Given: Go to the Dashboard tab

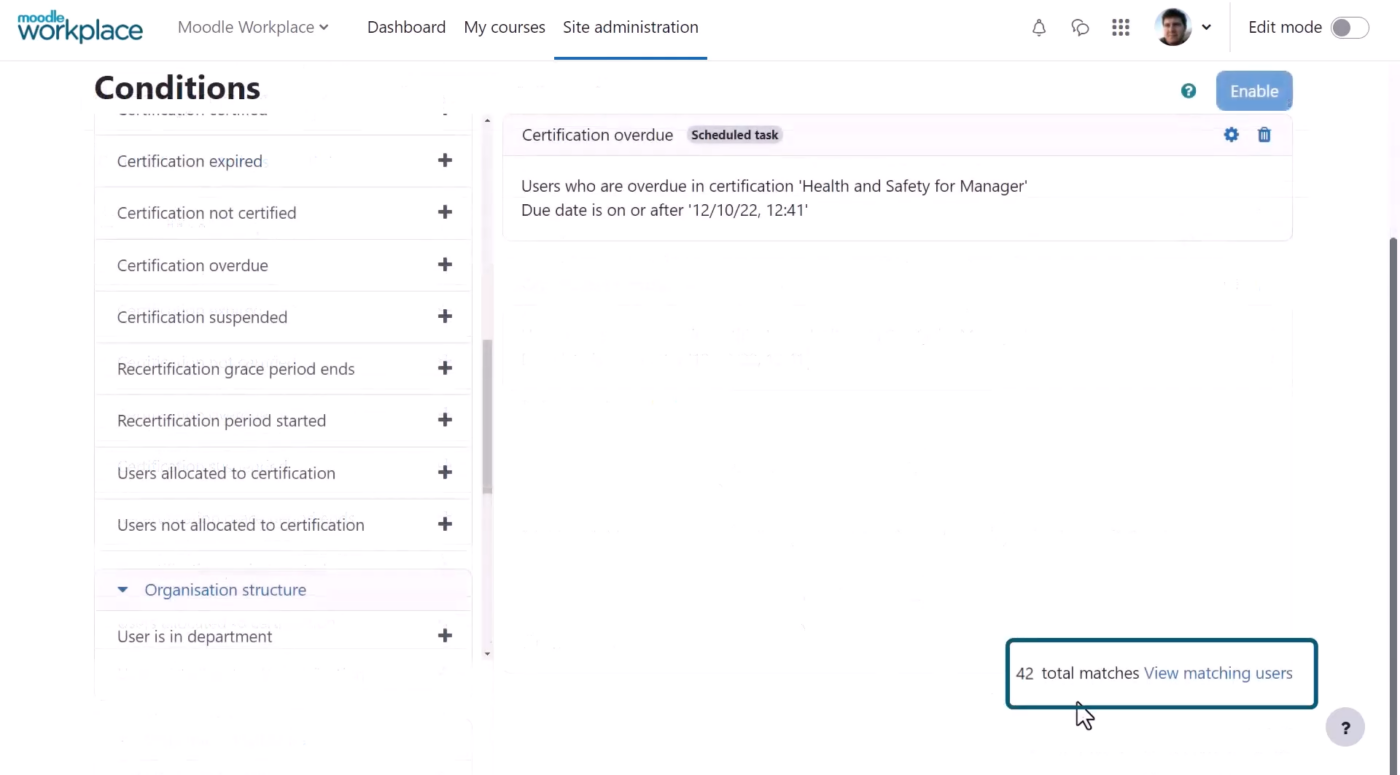Looking at the screenshot, I should point(406,27).
